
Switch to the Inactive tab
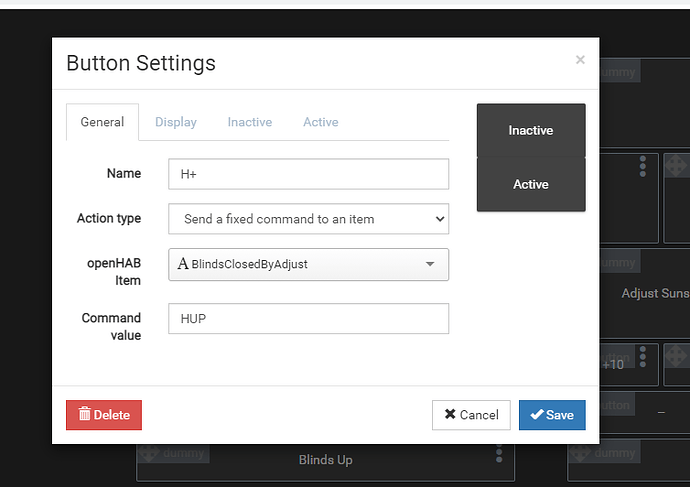point(250,122)
